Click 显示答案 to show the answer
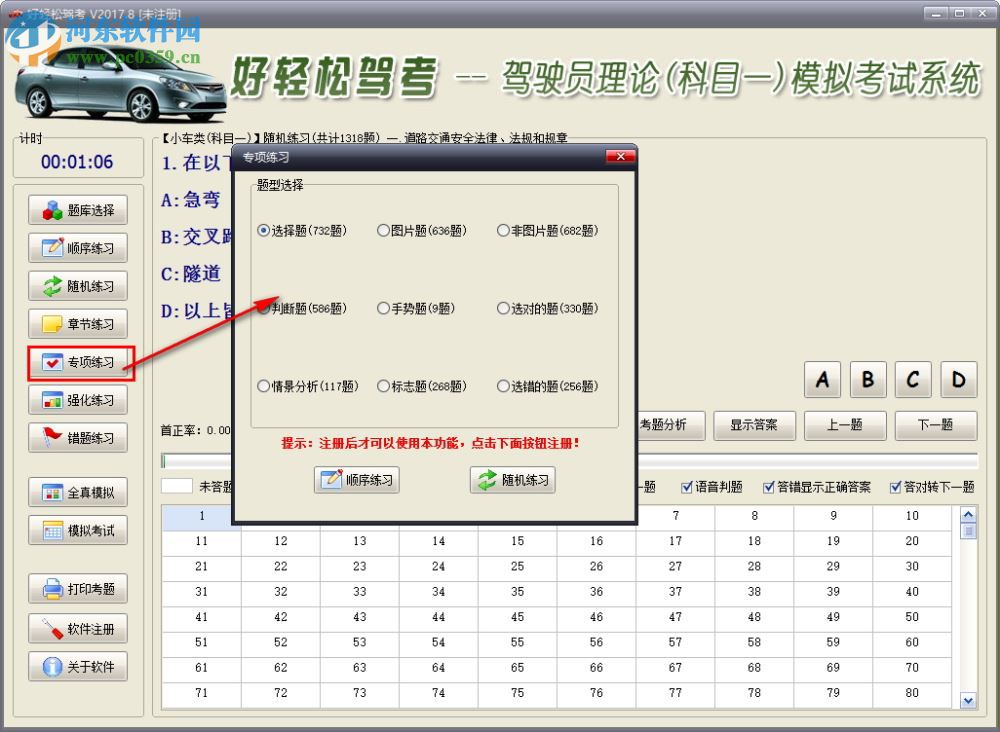Image resolution: width=1000 pixels, height=732 pixels. 756,425
